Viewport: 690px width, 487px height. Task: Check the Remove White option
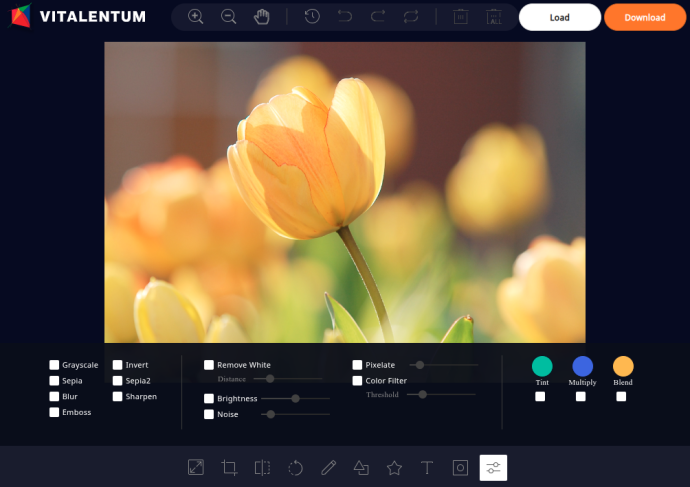(209, 365)
